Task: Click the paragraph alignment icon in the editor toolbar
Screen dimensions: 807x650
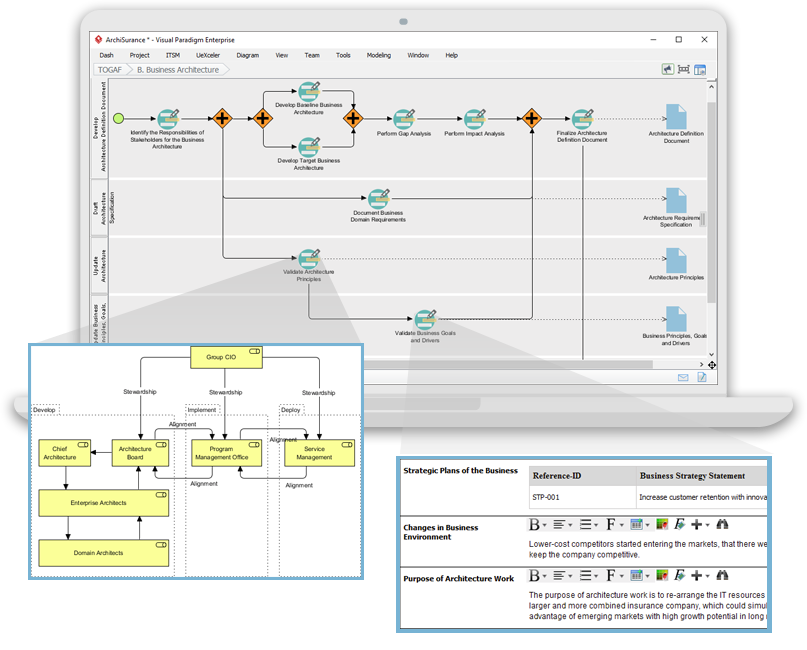Action: point(557,525)
